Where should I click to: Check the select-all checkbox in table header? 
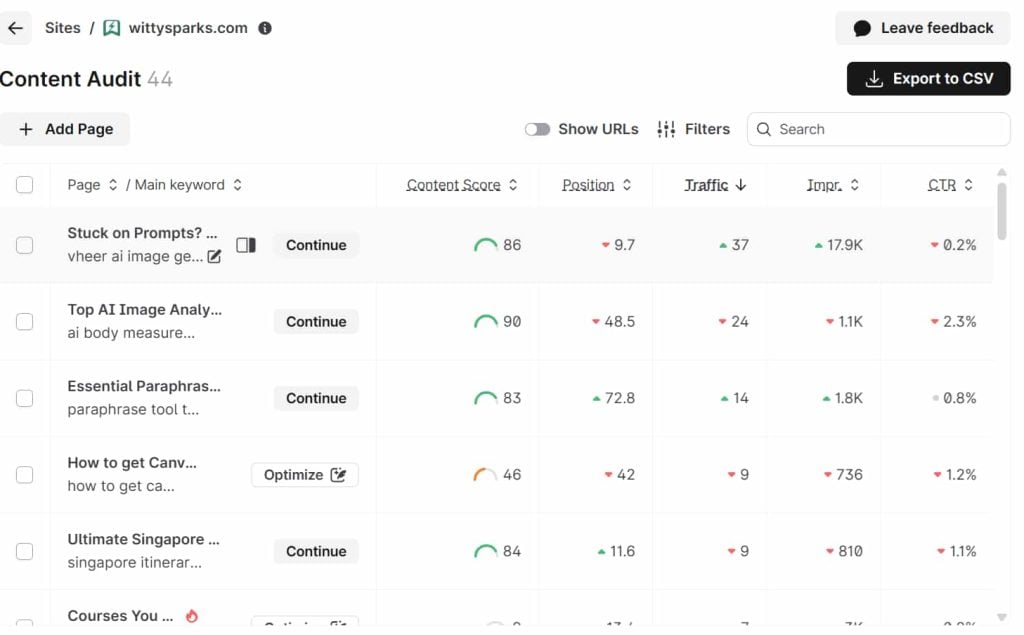coord(25,185)
